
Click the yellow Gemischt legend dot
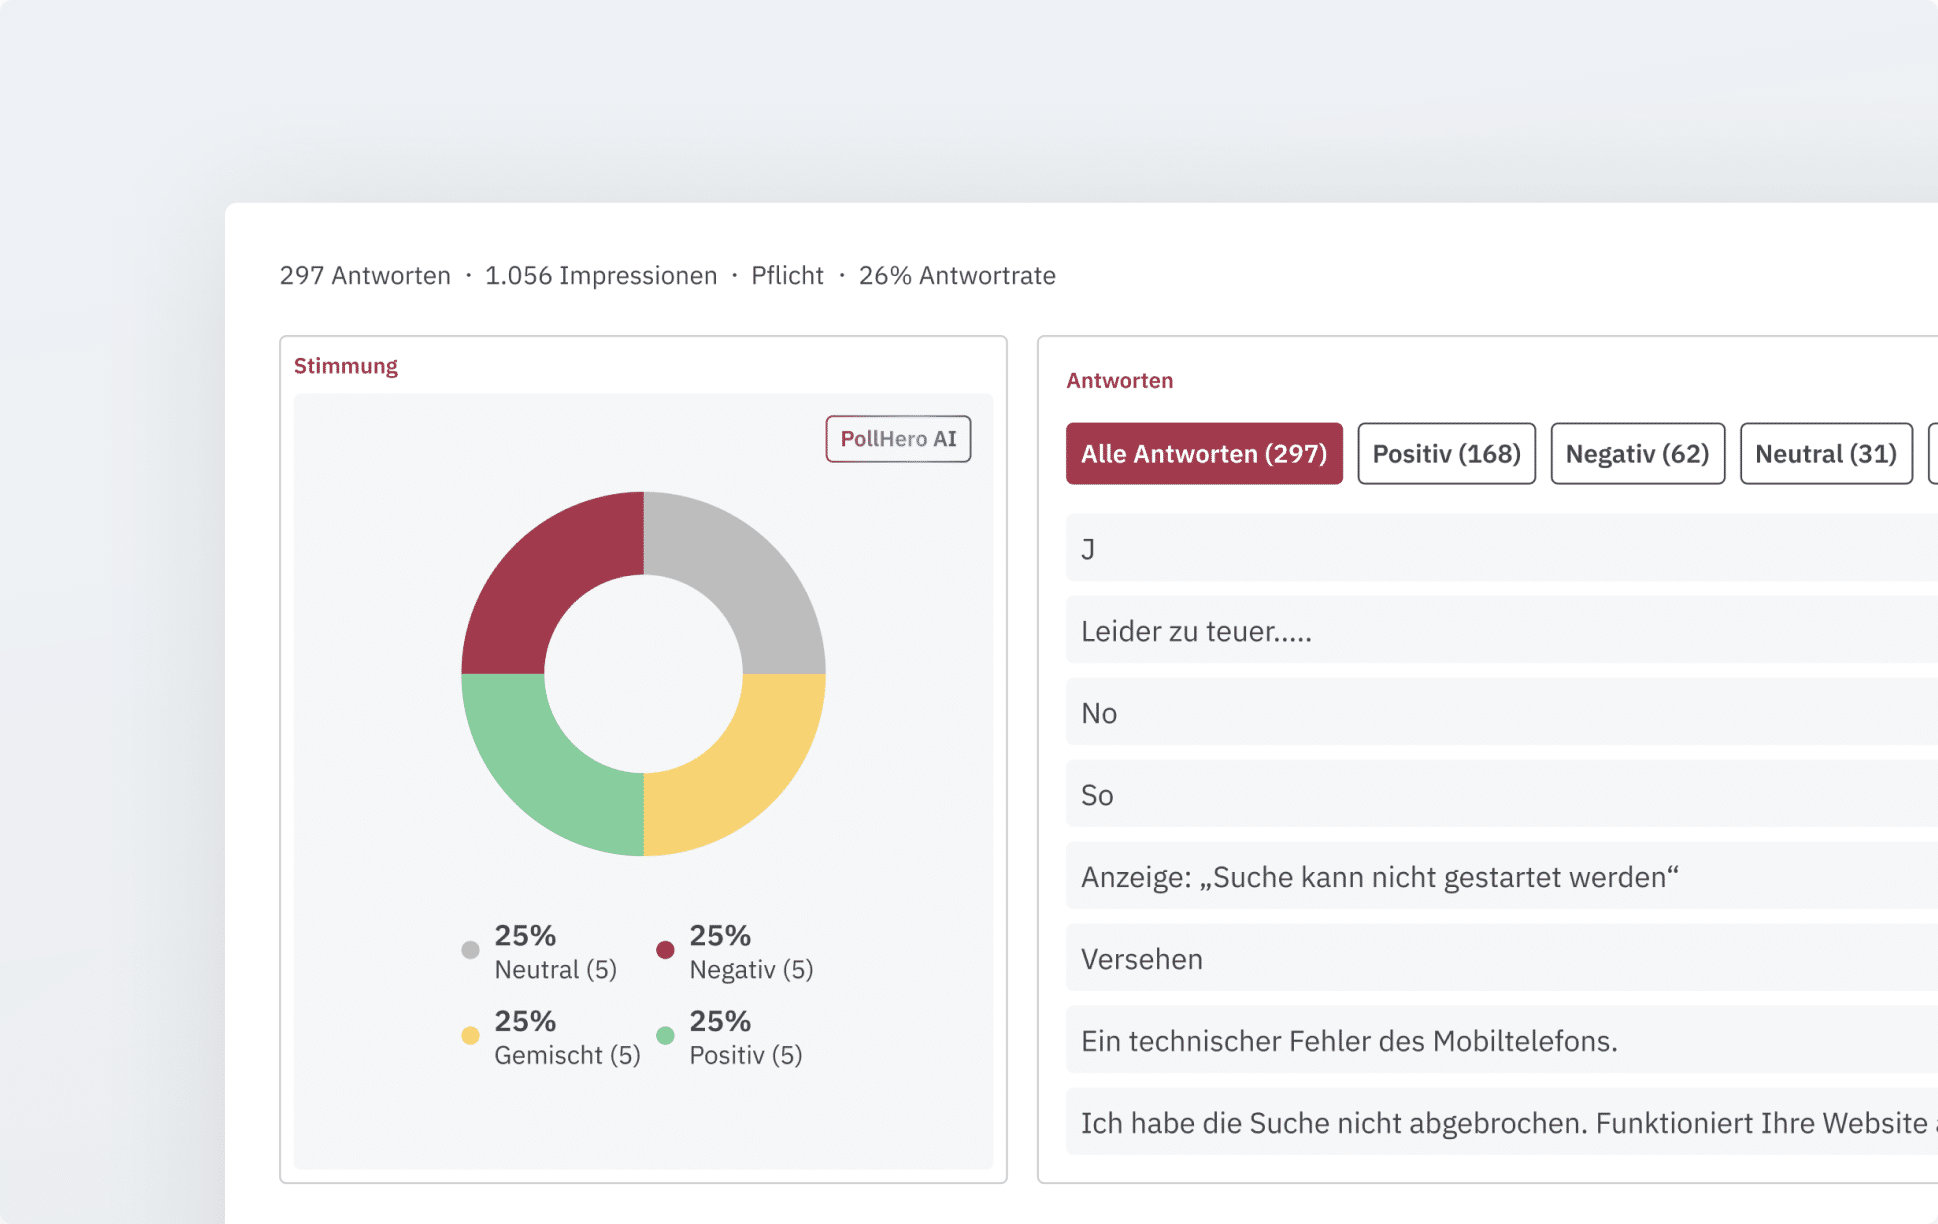click(470, 1036)
